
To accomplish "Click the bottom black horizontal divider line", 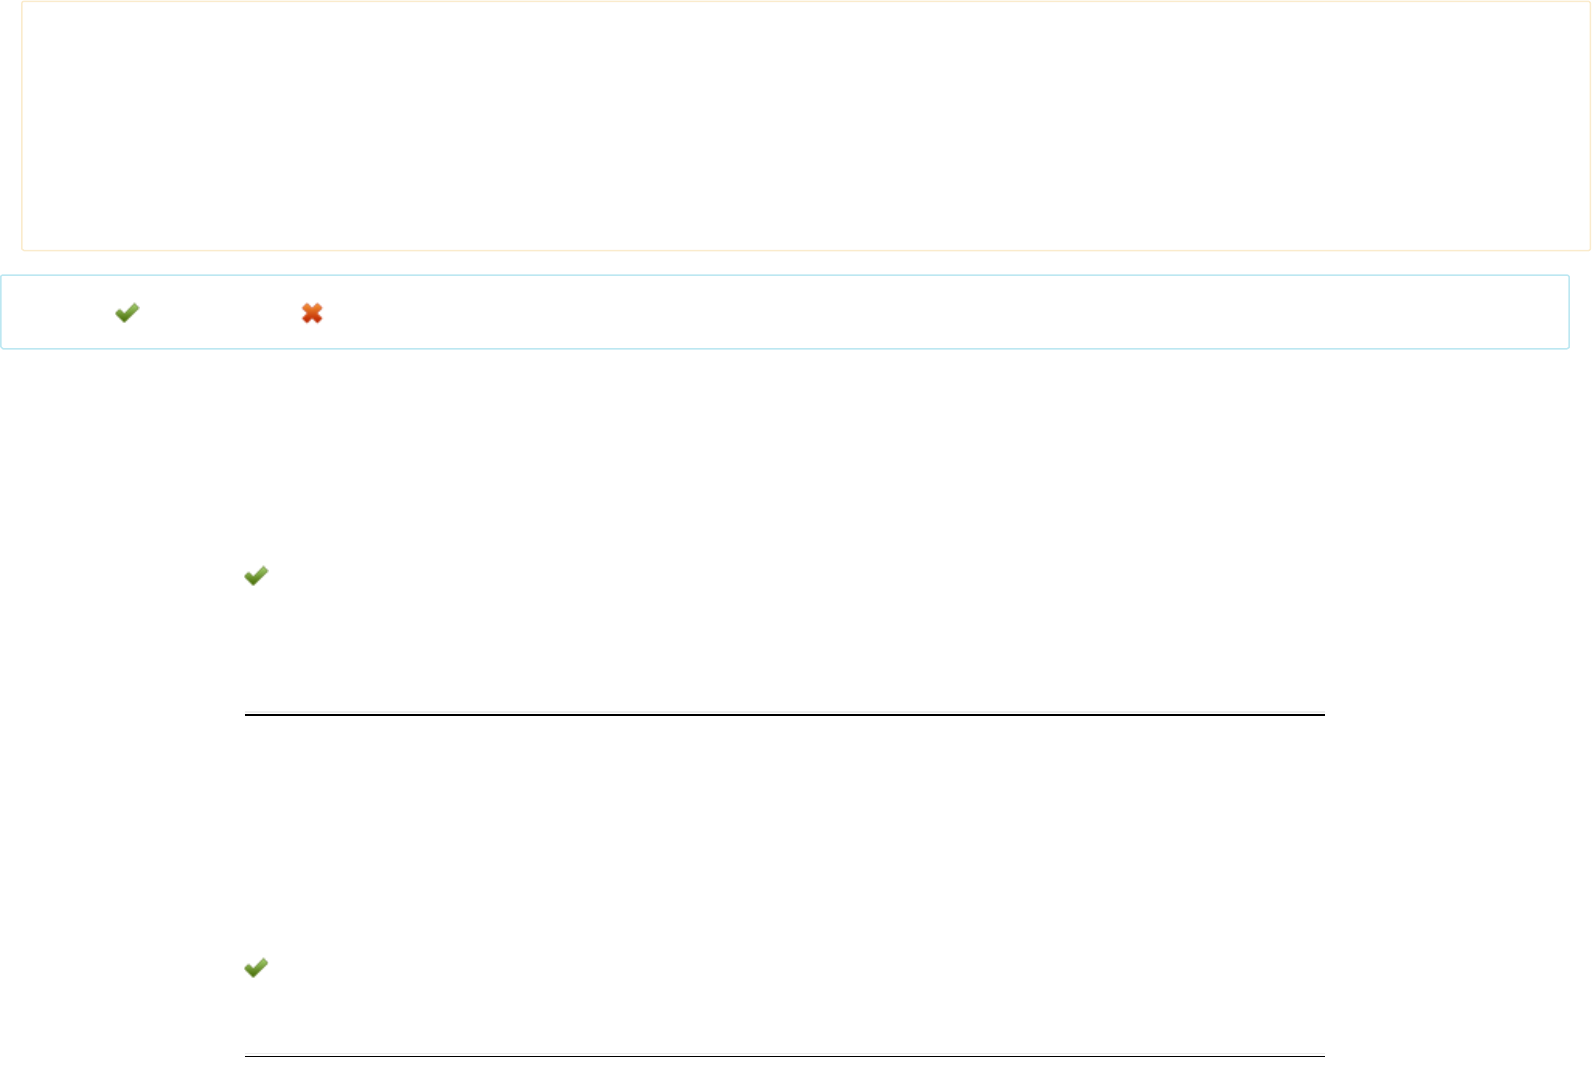I will (x=784, y=1056).
